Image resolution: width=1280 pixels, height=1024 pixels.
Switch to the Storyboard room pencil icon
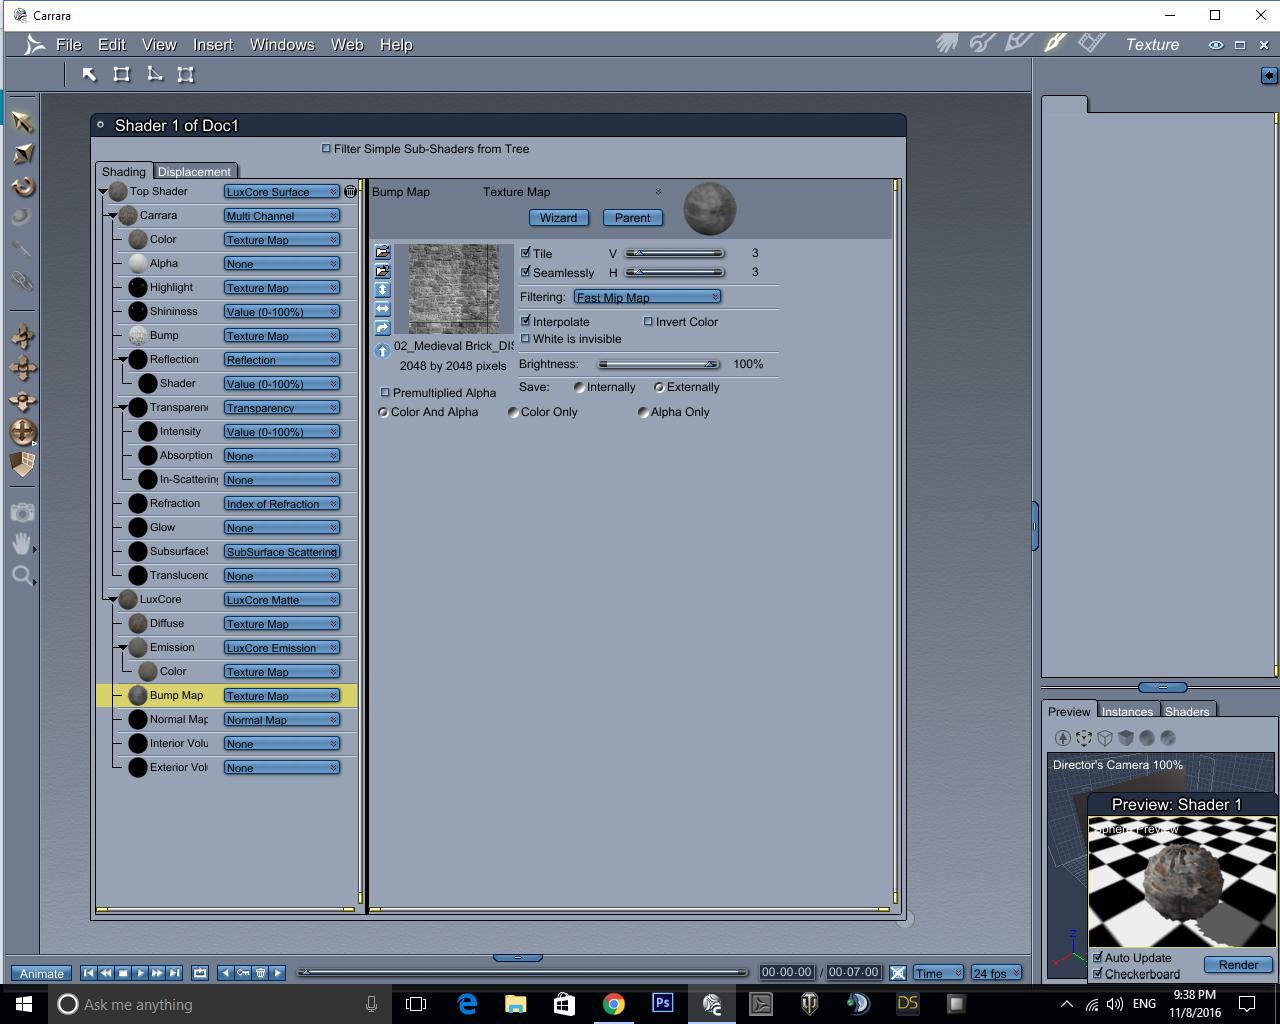click(x=1019, y=44)
